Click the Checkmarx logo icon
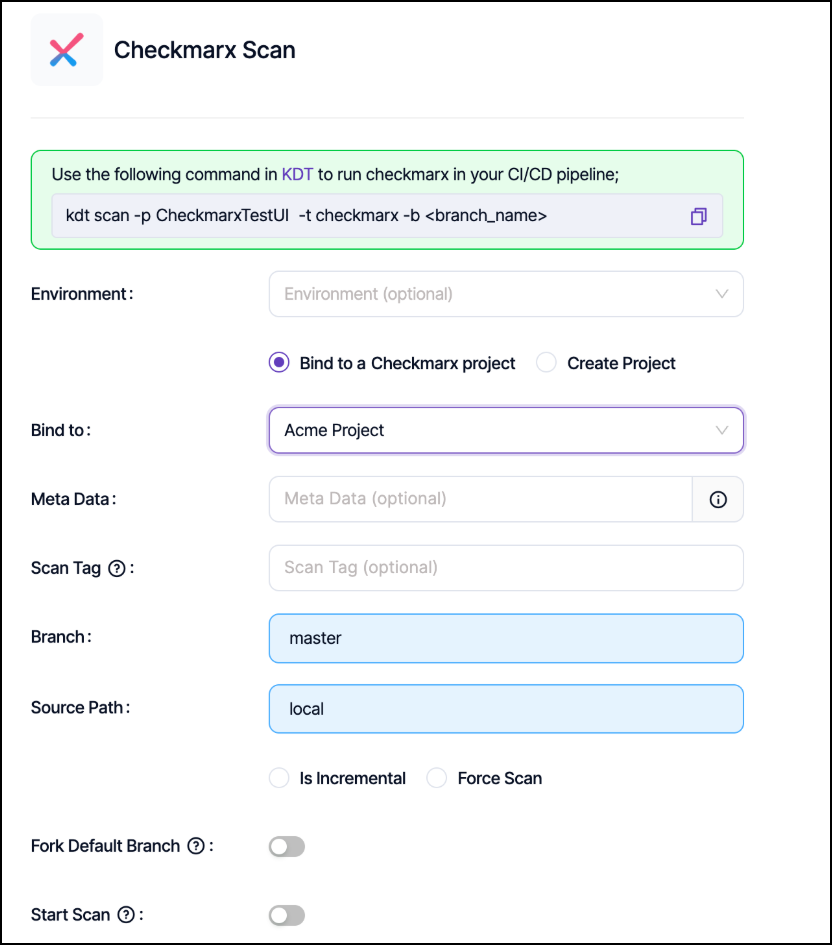The height and width of the screenshot is (945, 832). (x=66, y=50)
